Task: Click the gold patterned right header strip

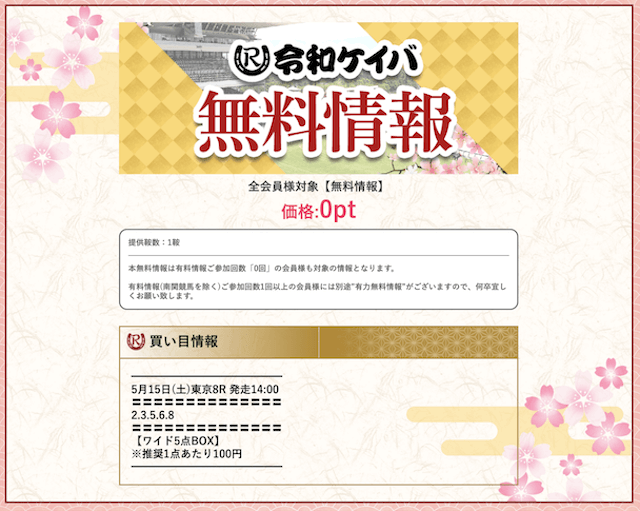Action: pos(418,342)
